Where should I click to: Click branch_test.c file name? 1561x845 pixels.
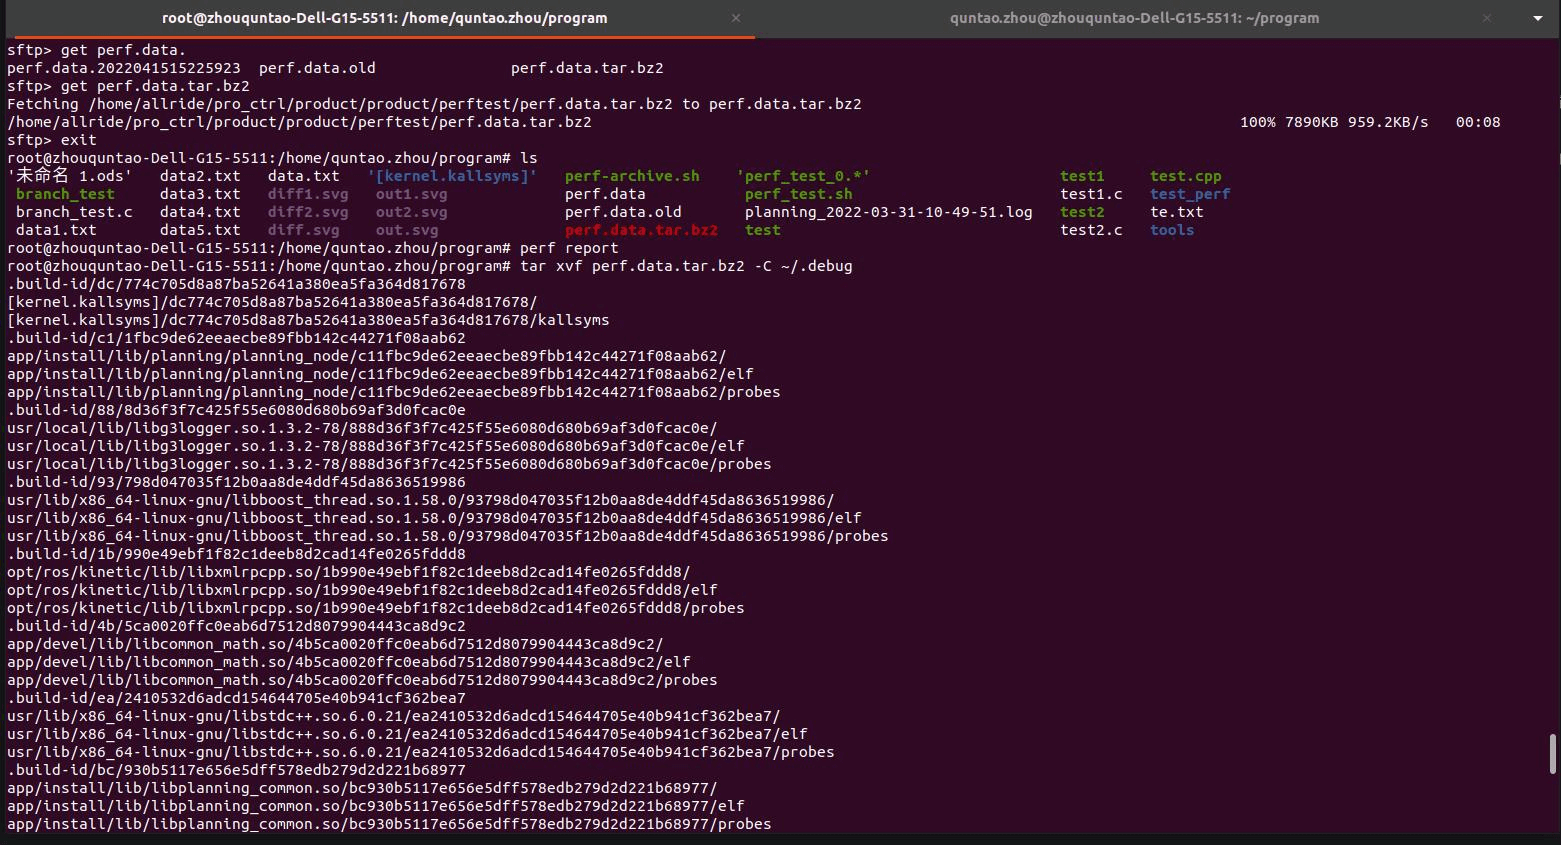(74, 212)
